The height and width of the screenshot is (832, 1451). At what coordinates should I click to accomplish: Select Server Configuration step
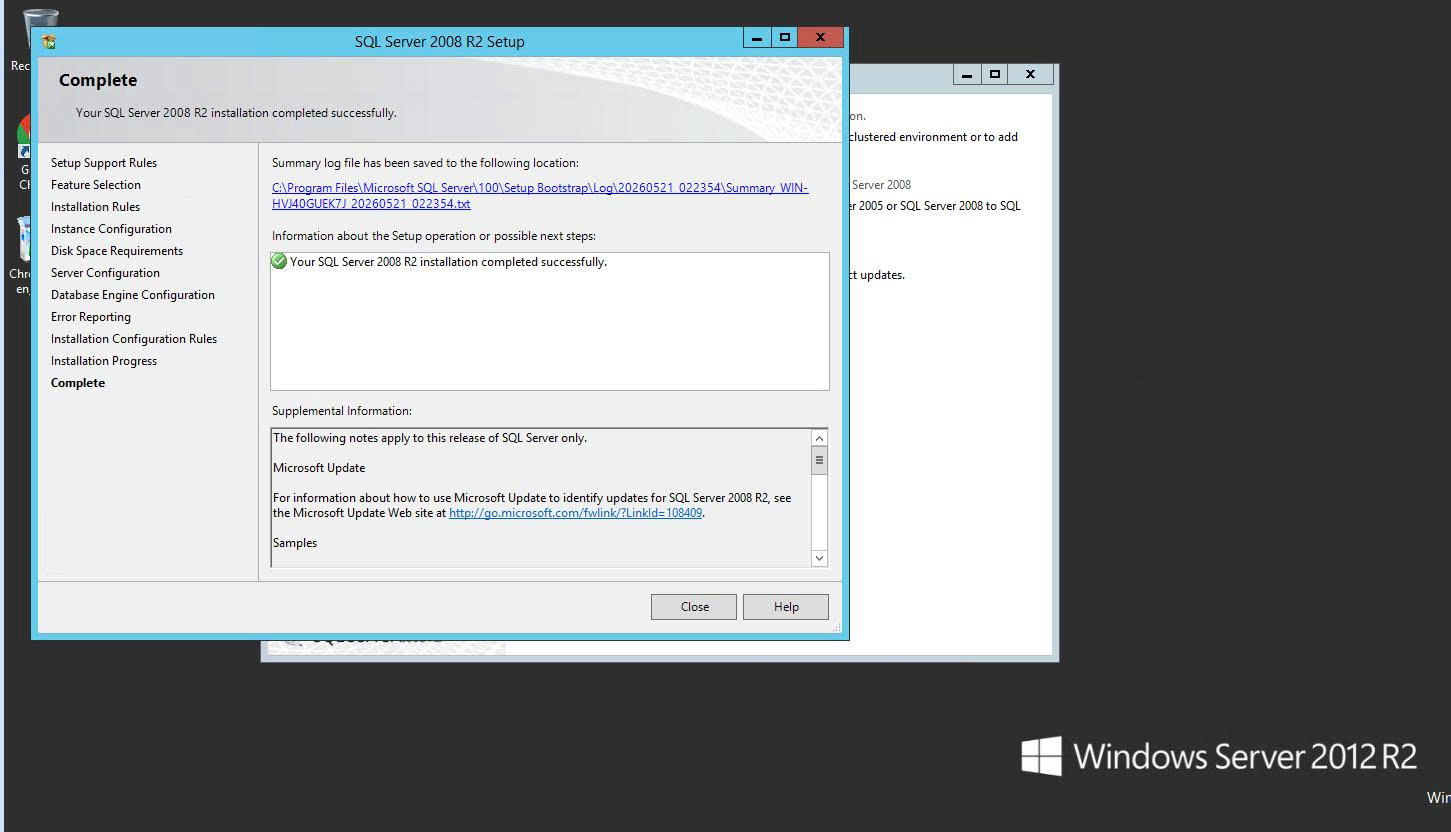click(x=105, y=273)
